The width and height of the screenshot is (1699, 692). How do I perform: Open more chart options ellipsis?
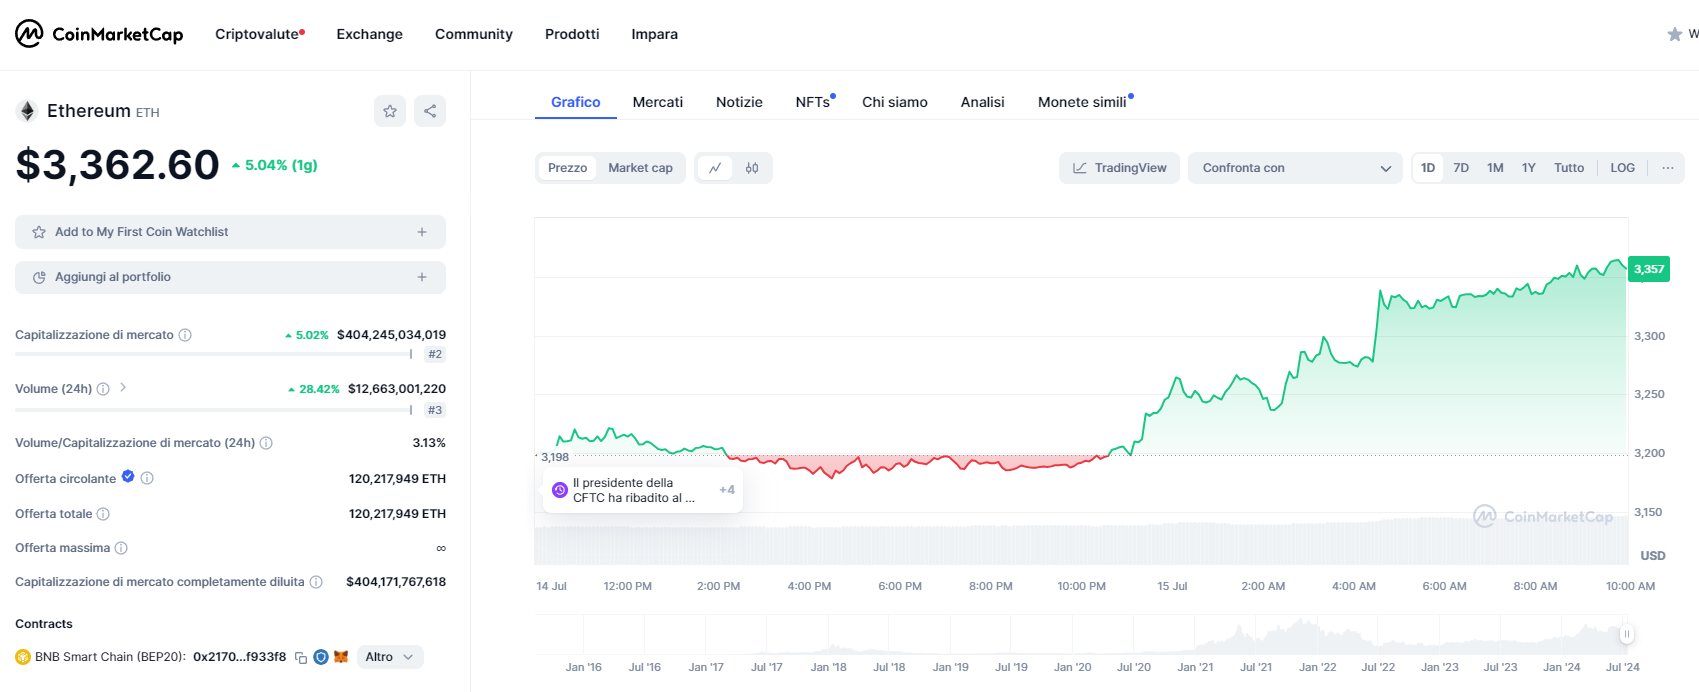pyautogui.click(x=1668, y=168)
